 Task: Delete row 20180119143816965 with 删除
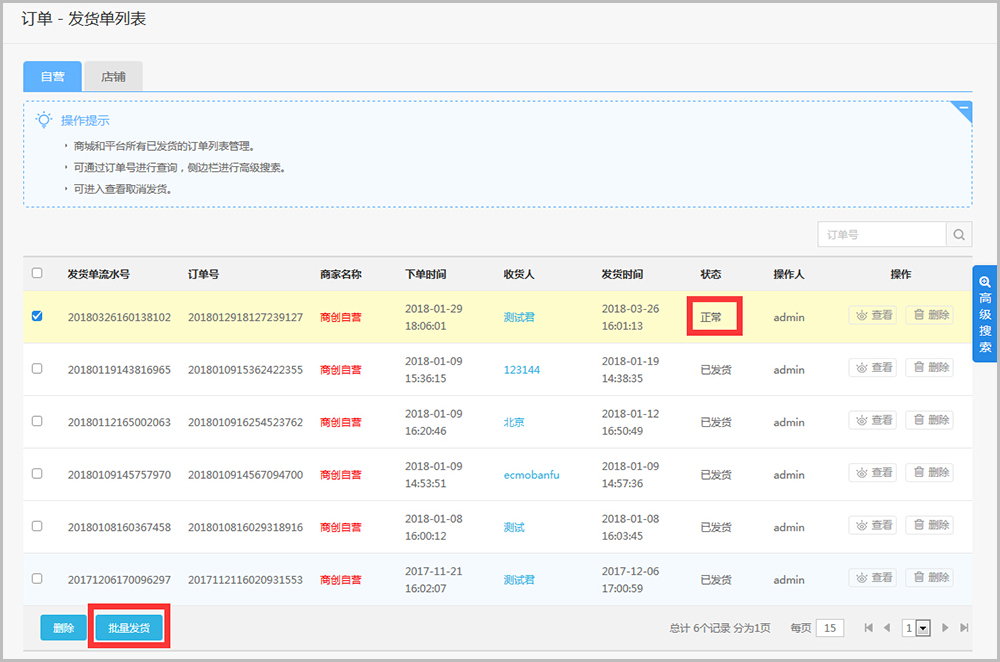pos(930,367)
